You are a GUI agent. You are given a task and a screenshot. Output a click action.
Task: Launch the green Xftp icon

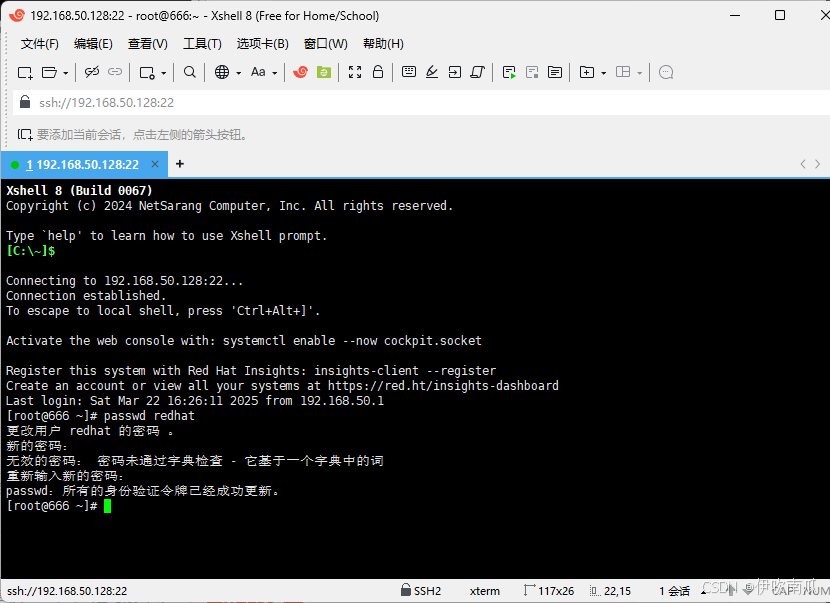coord(324,72)
